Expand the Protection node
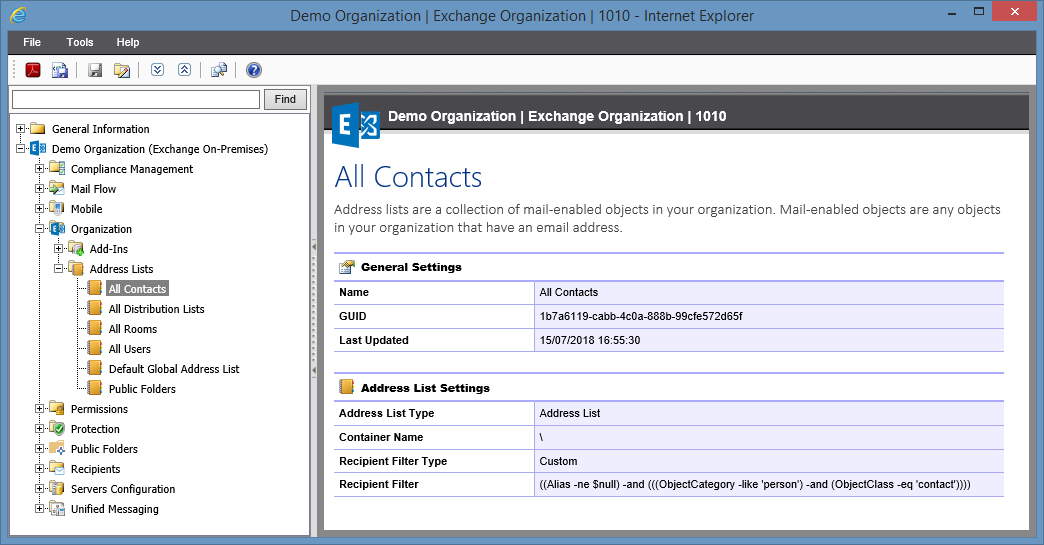The width and height of the screenshot is (1044, 545). [39, 429]
